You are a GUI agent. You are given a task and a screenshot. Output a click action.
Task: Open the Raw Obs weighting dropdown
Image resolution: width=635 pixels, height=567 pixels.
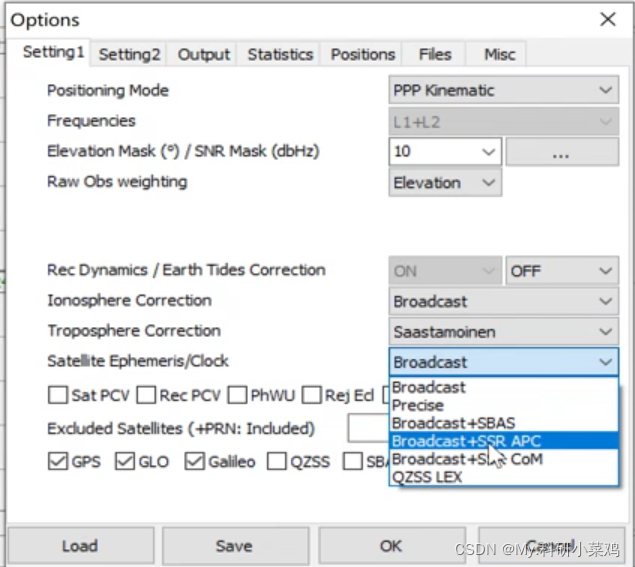click(445, 183)
